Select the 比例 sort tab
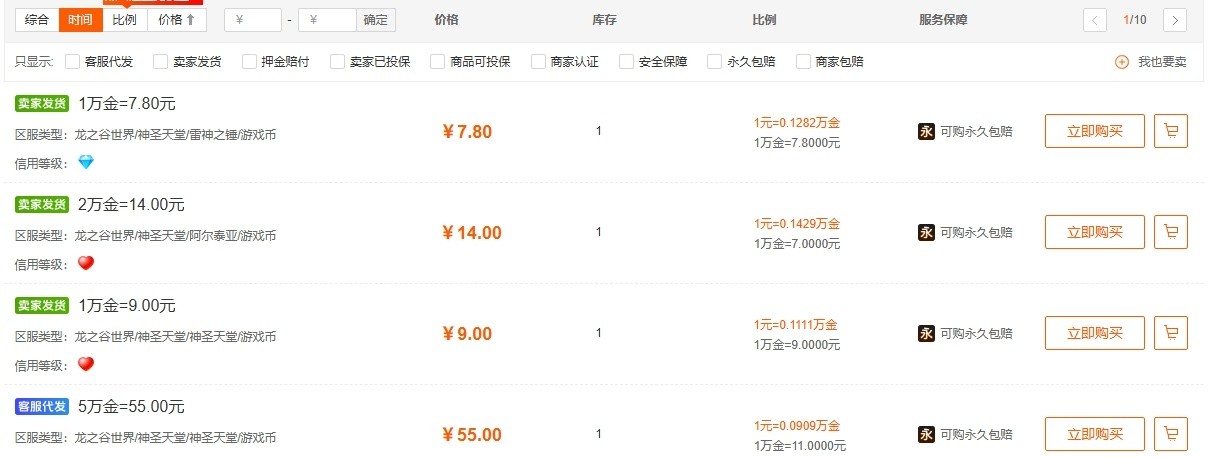The width and height of the screenshot is (1210, 457). click(125, 20)
